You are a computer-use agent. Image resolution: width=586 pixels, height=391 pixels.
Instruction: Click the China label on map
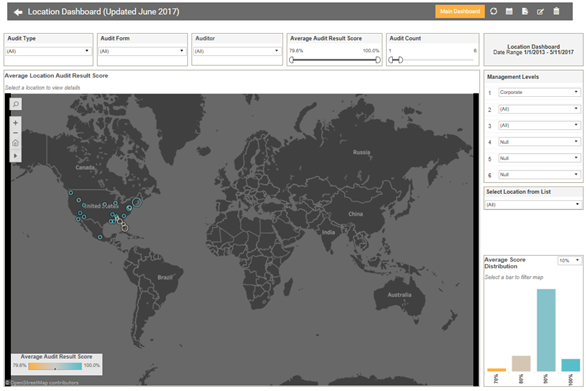(x=355, y=214)
